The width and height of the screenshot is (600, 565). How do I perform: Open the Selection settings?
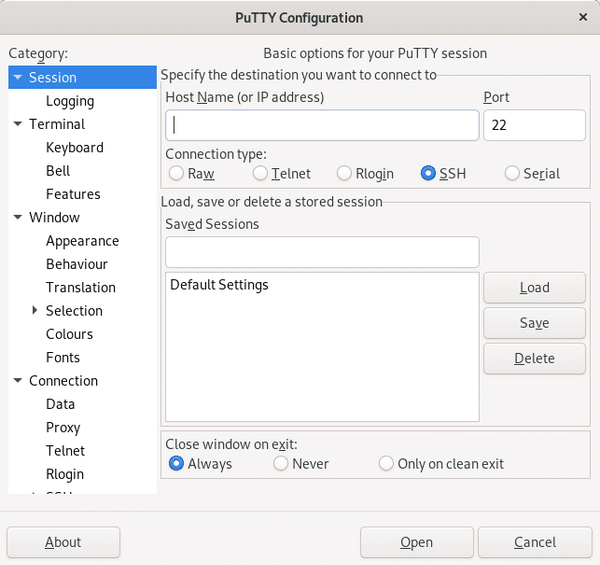74,311
